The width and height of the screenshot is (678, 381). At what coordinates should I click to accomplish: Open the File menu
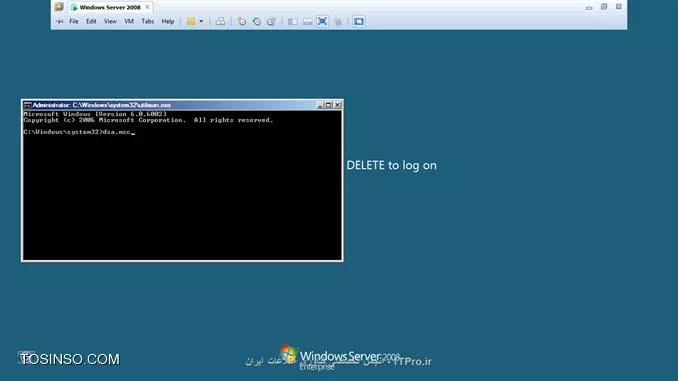[x=74, y=21]
